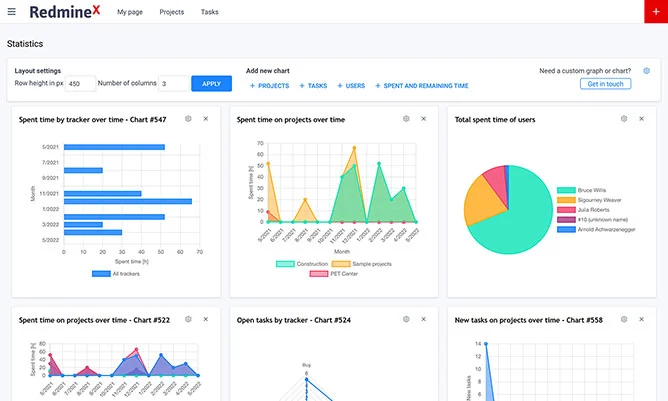The image size is (668, 401).
Task: Open the Projects menu item
Action: (x=172, y=12)
